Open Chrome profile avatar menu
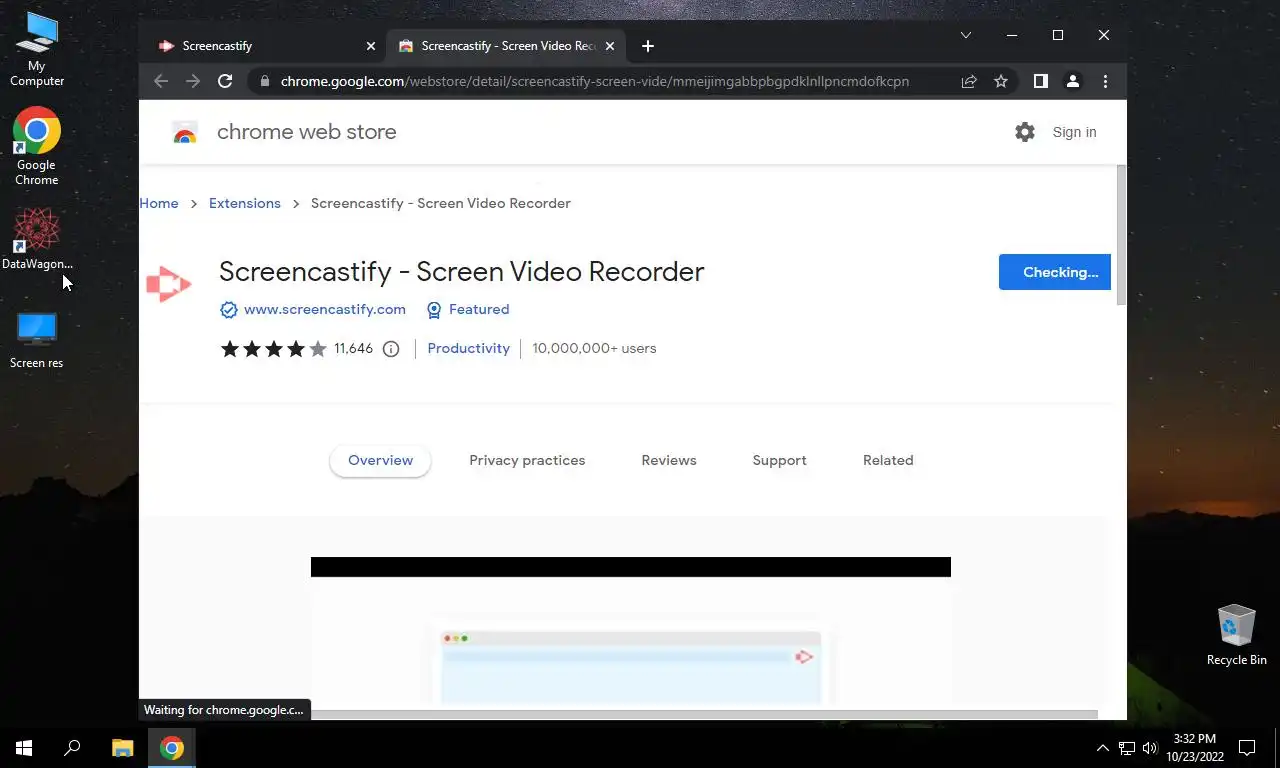This screenshot has width=1280, height=768. pos(1073,81)
